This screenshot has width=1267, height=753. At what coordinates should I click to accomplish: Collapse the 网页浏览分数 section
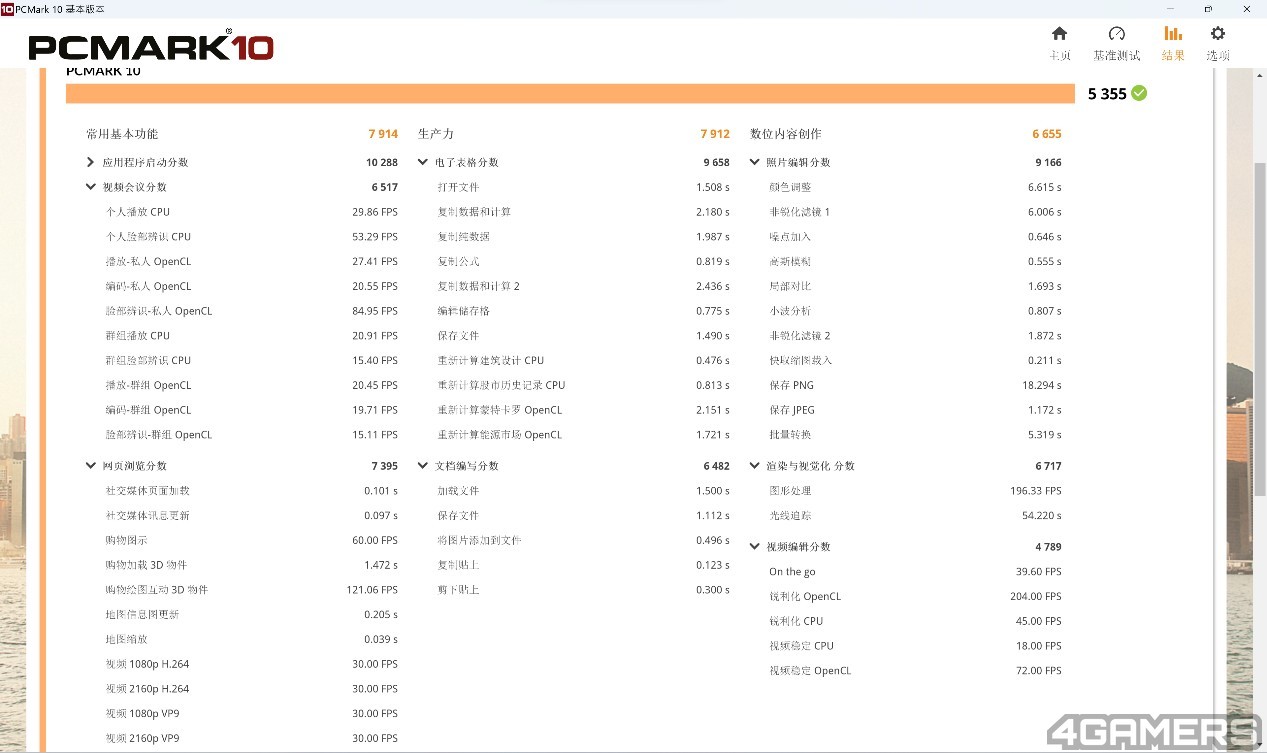[91, 466]
